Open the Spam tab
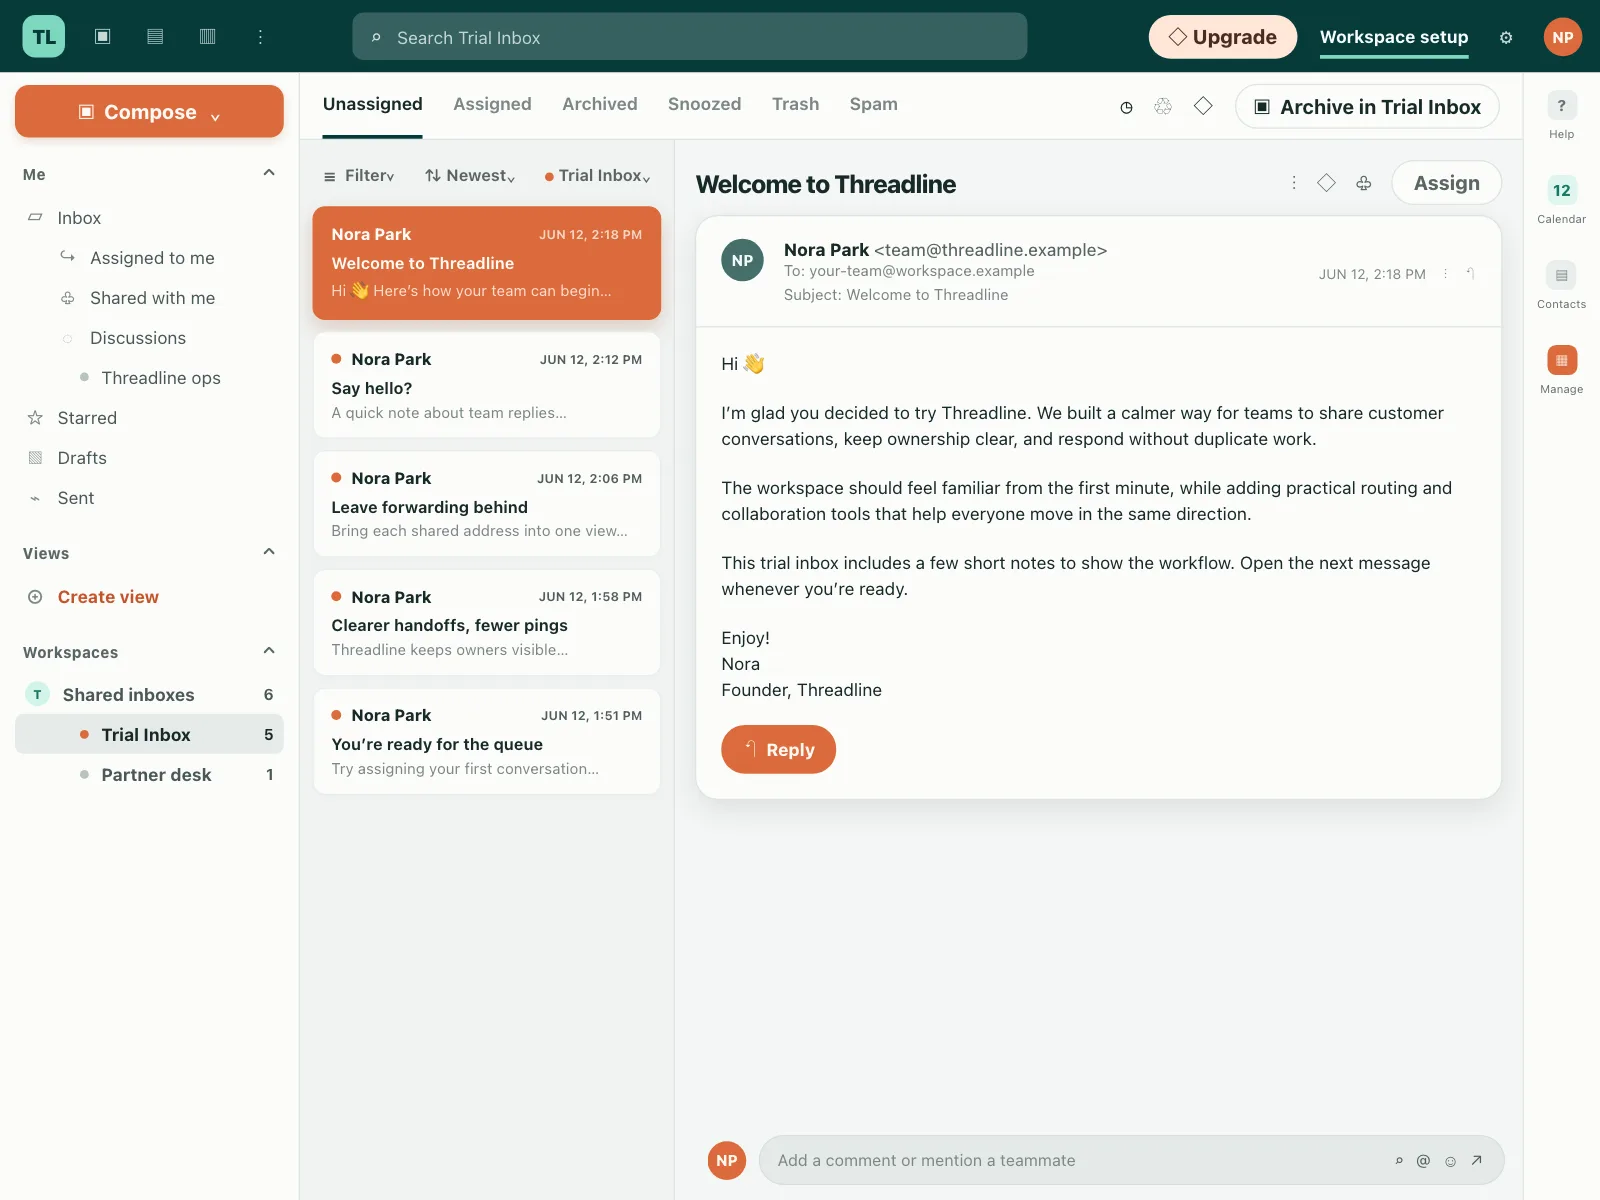The width and height of the screenshot is (1600, 1200). 874,104
